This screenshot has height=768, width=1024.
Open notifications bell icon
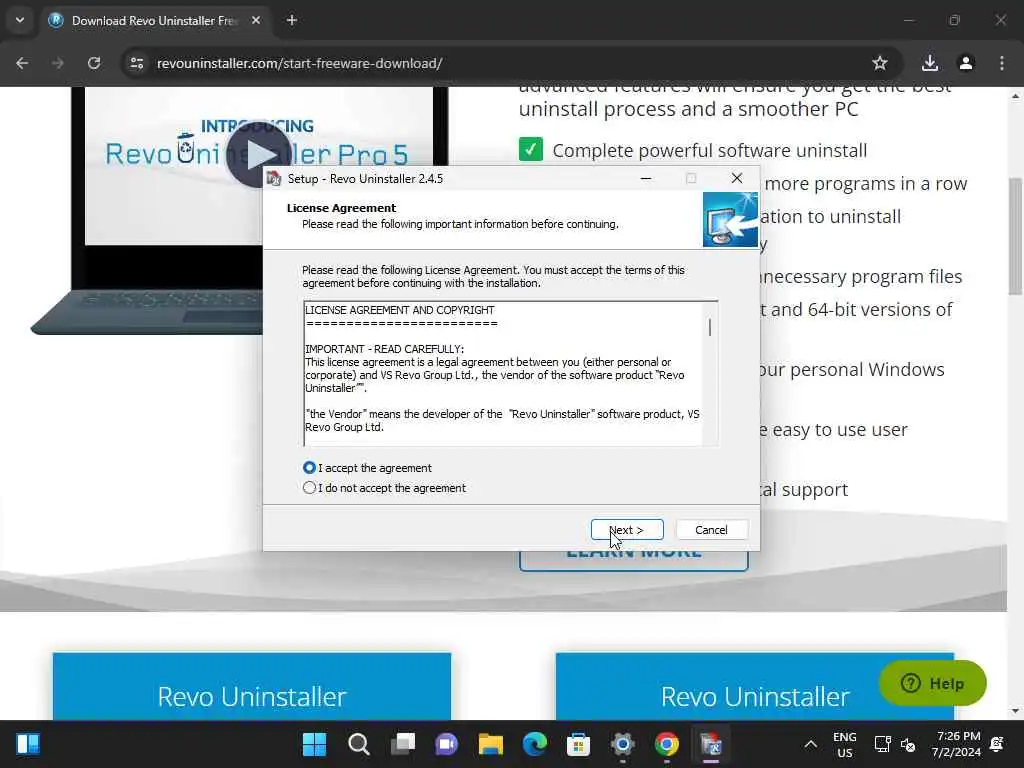point(997,744)
